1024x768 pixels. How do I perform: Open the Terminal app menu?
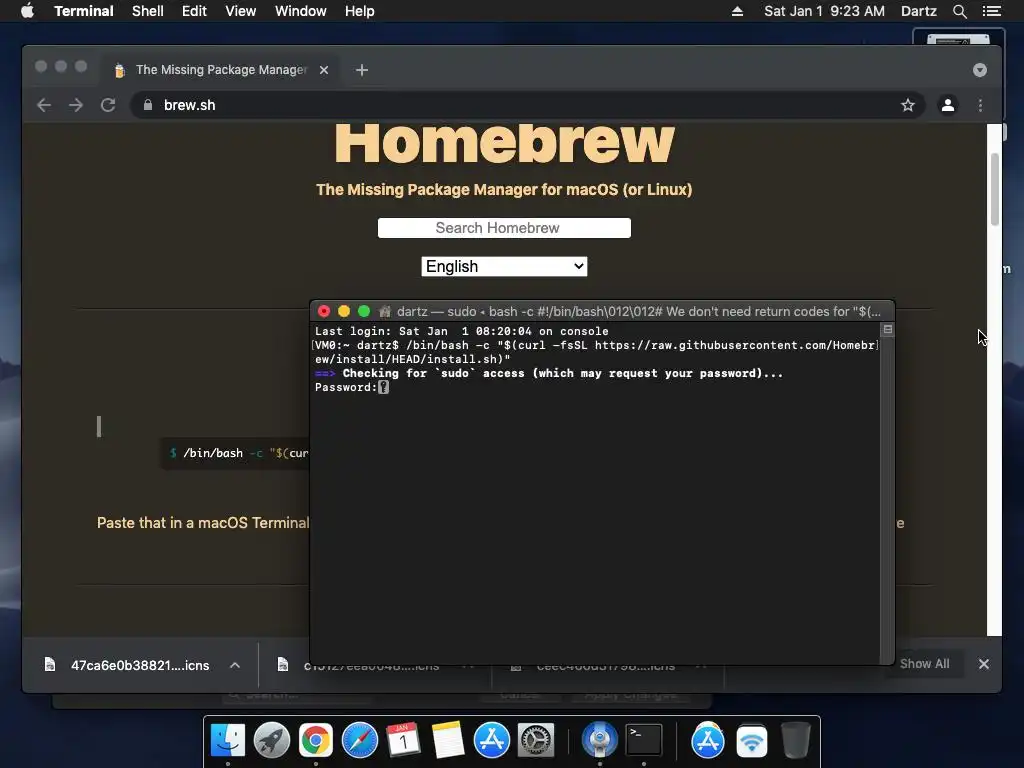point(84,11)
